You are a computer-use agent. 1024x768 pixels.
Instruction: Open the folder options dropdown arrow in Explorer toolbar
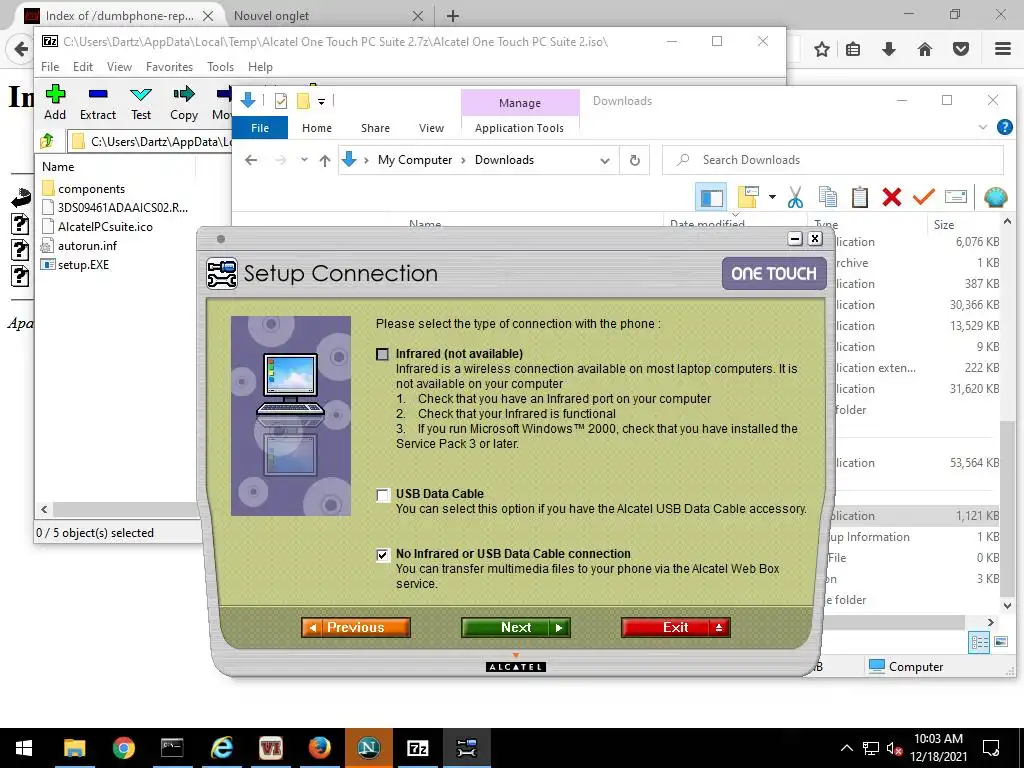(772, 197)
